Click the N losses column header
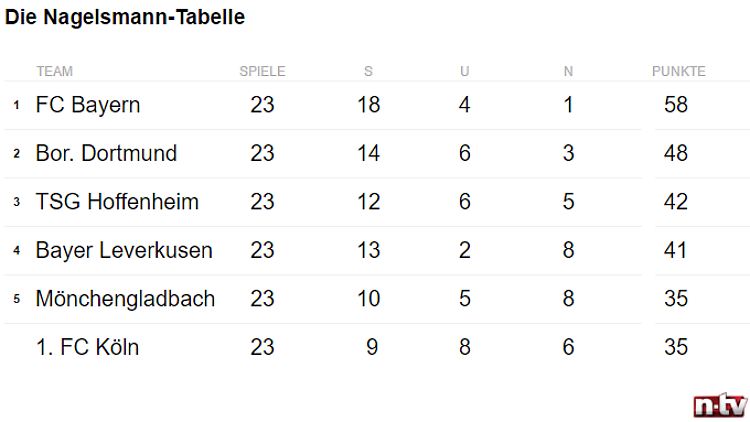This screenshot has width=750, height=422. [568, 71]
